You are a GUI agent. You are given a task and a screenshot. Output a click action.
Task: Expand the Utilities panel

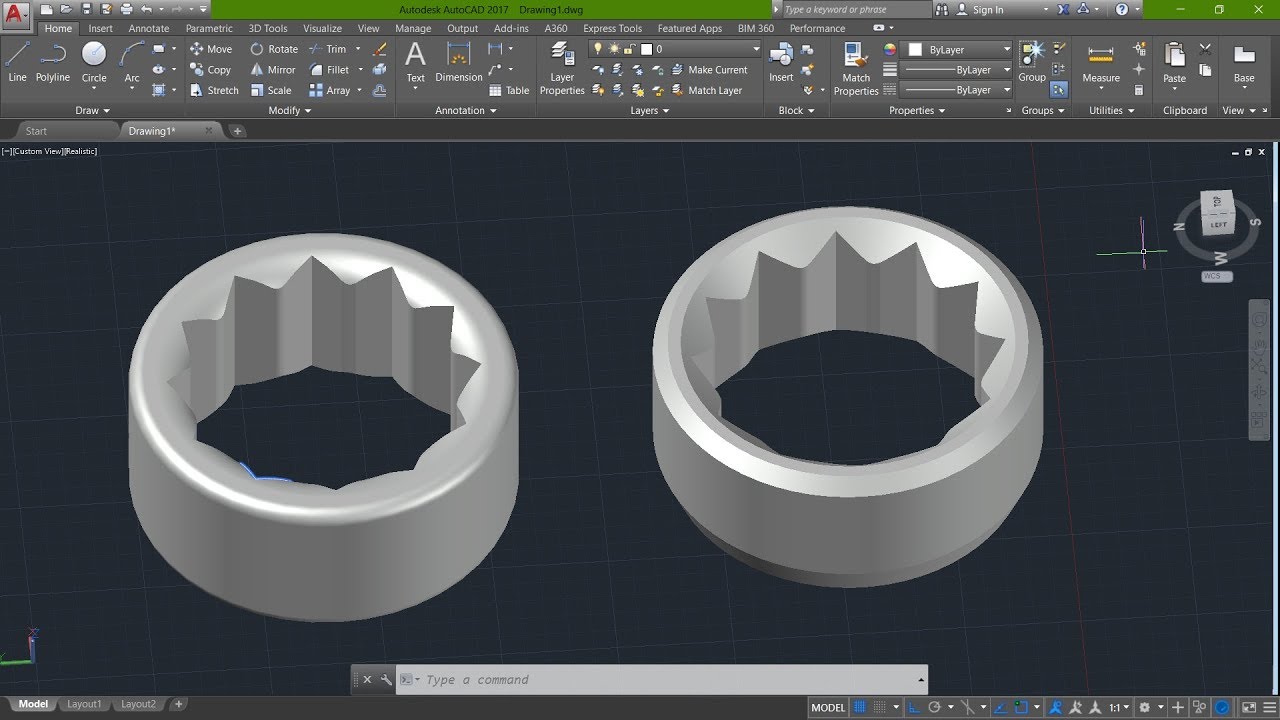click(x=1111, y=110)
